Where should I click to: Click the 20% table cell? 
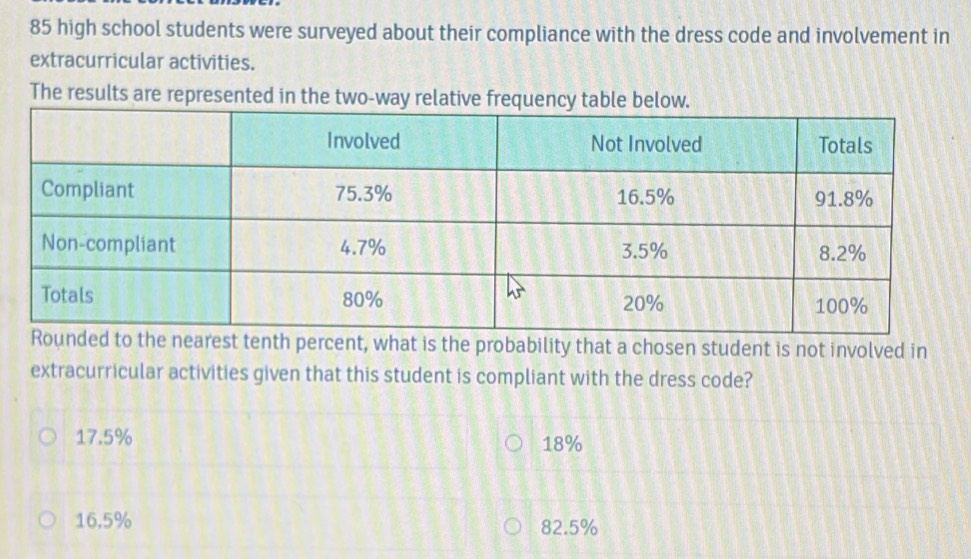(x=646, y=304)
